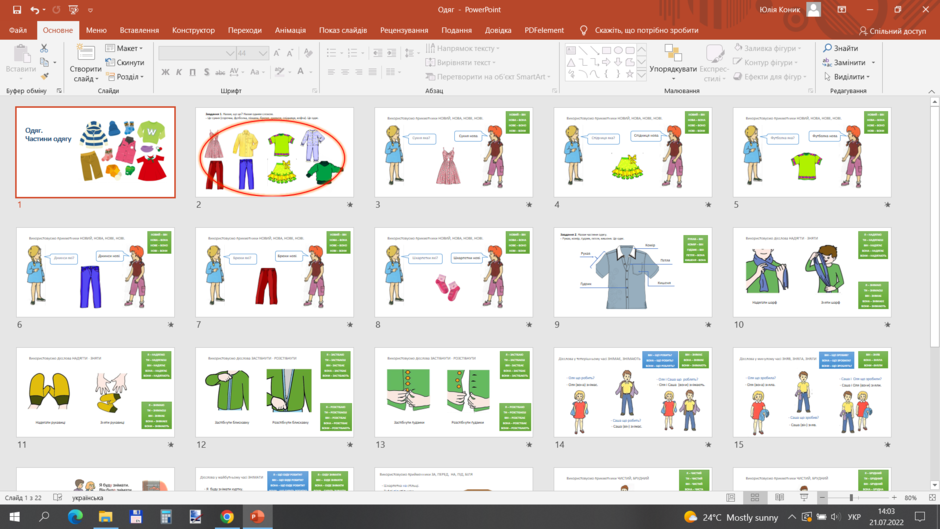Undo last action in Quick Access Toolbar
This screenshot has height=529, width=940.
click(x=35, y=10)
